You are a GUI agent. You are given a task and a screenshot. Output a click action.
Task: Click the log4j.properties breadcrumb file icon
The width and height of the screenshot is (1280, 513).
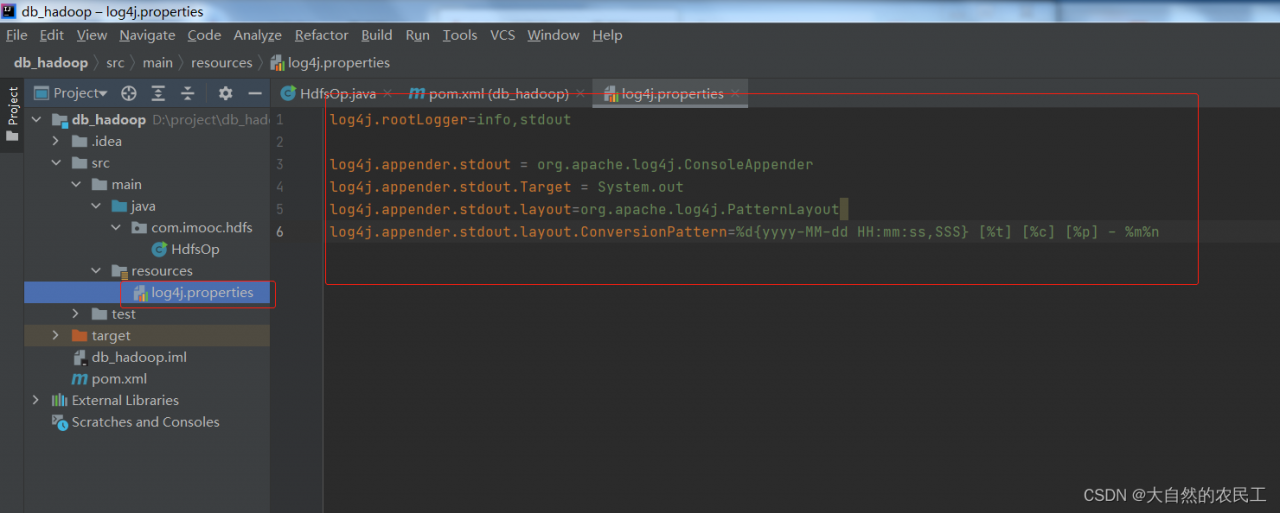click(277, 62)
